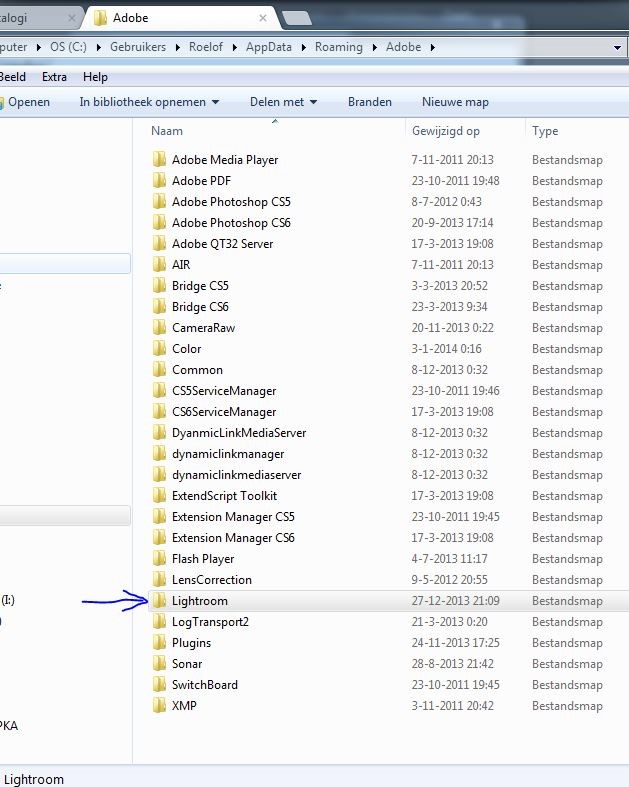Click the Bridge CS5 folder icon
Viewport: 629px width, 787px height.
[159, 286]
